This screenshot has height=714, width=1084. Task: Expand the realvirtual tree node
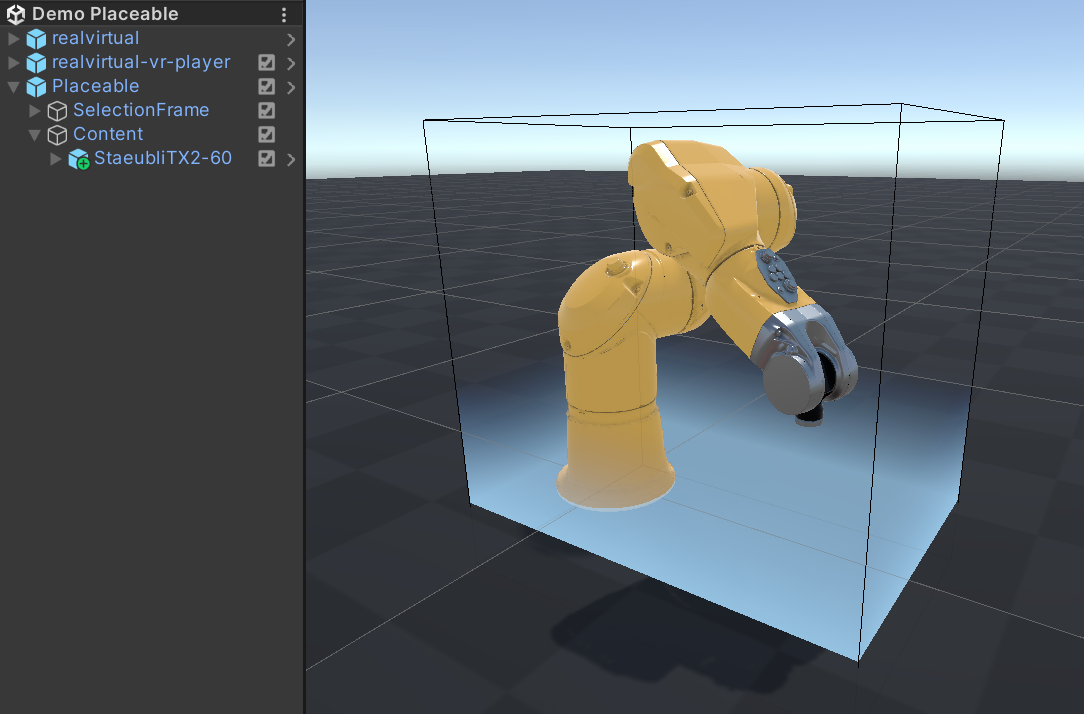[x=14, y=39]
